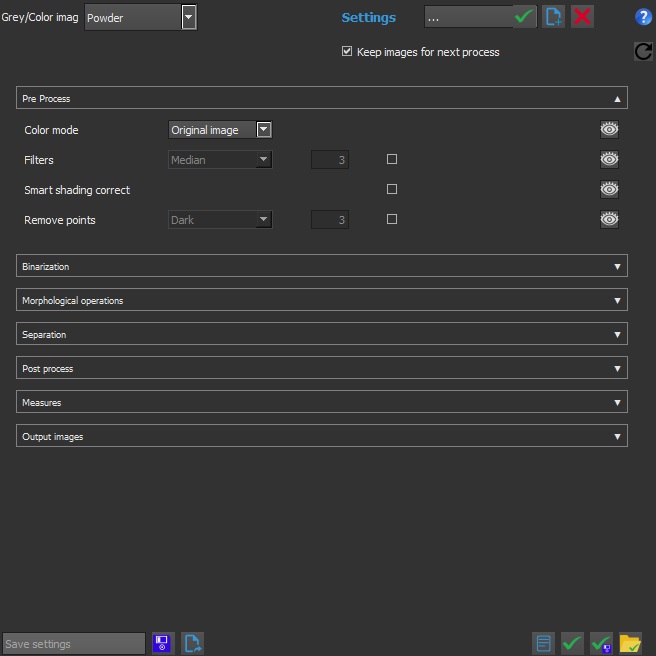The image size is (656, 656).
Task: Click the Smart shading correct label
Action: (x=77, y=190)
